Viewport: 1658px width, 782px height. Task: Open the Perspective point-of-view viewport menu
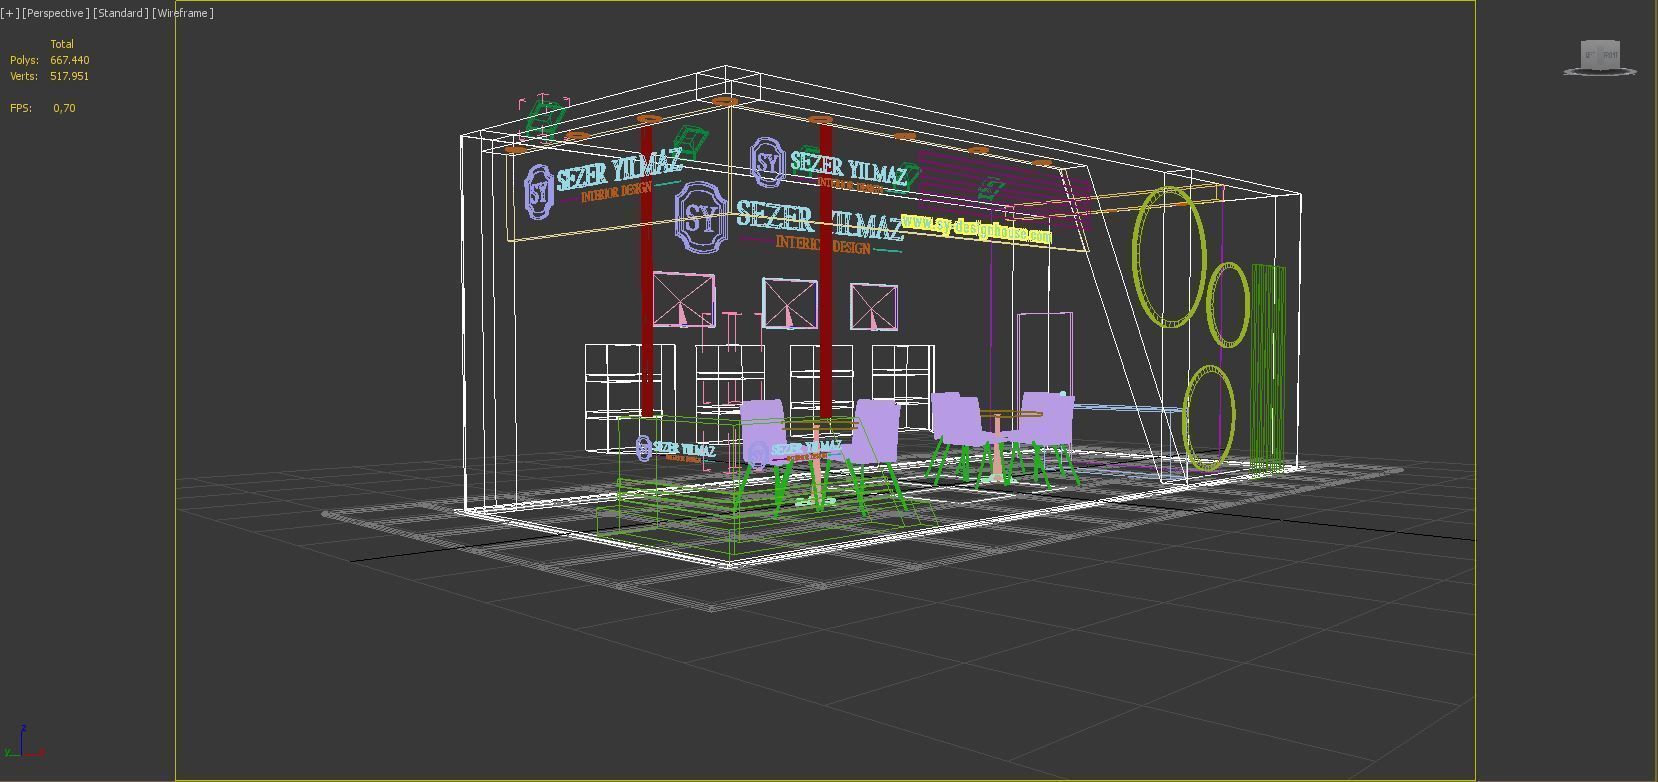(x=55, y=13)
